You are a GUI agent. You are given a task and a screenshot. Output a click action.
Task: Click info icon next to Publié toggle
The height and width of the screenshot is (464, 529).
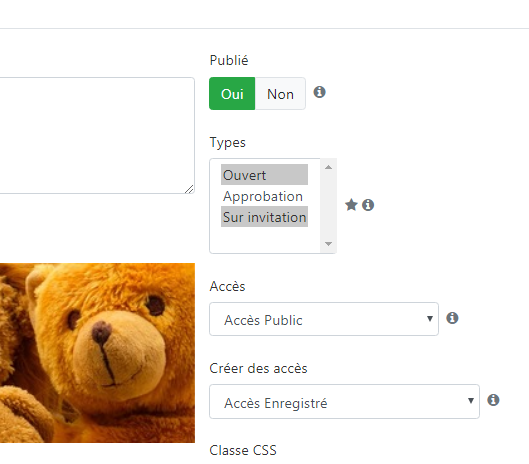tap(319, 92)
